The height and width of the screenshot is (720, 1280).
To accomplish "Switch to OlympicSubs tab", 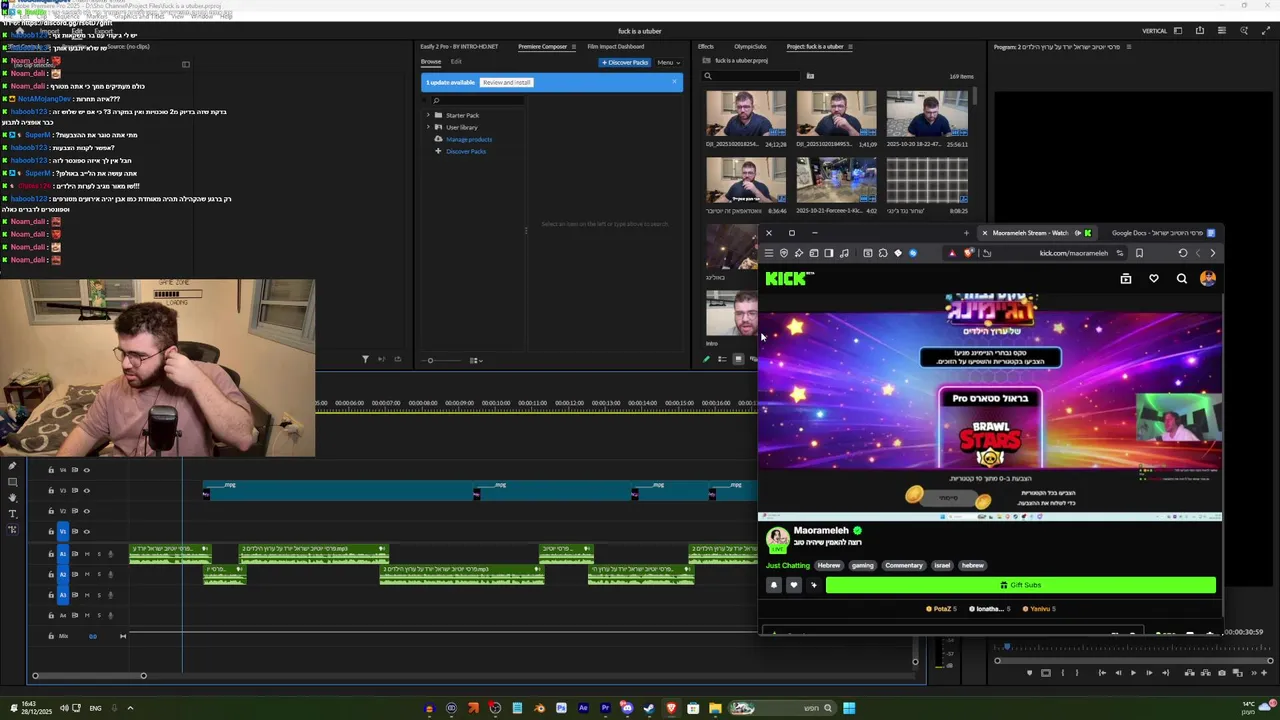I will tap(750, 47).
